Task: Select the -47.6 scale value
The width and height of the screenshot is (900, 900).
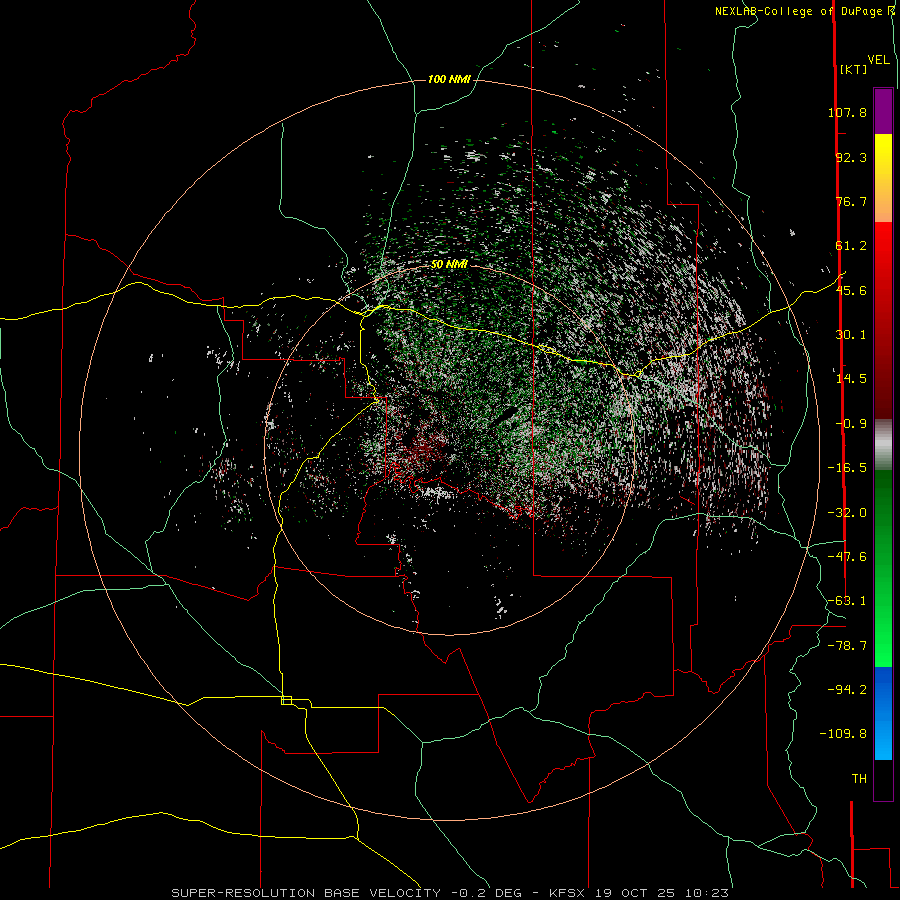Action: coord(847,557)
